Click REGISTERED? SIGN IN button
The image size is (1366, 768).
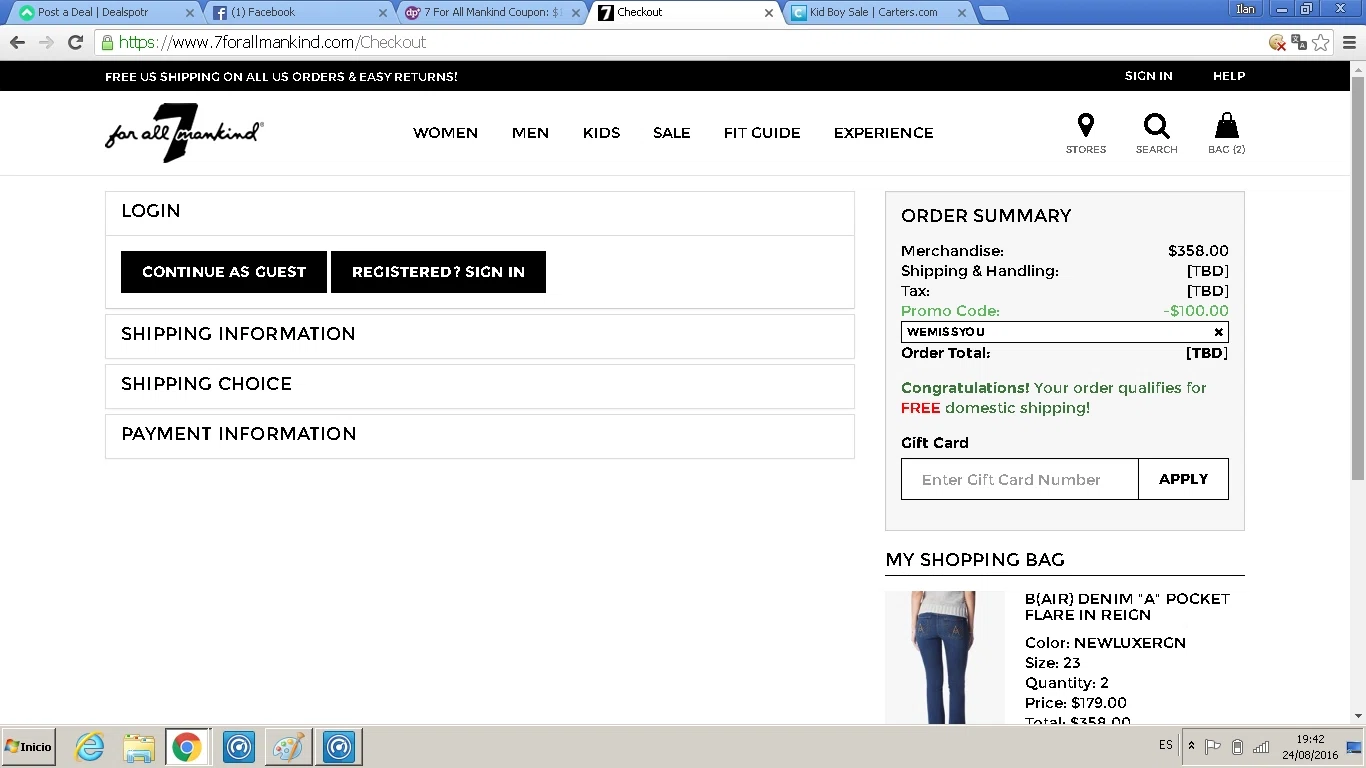[x=438, y=272]
